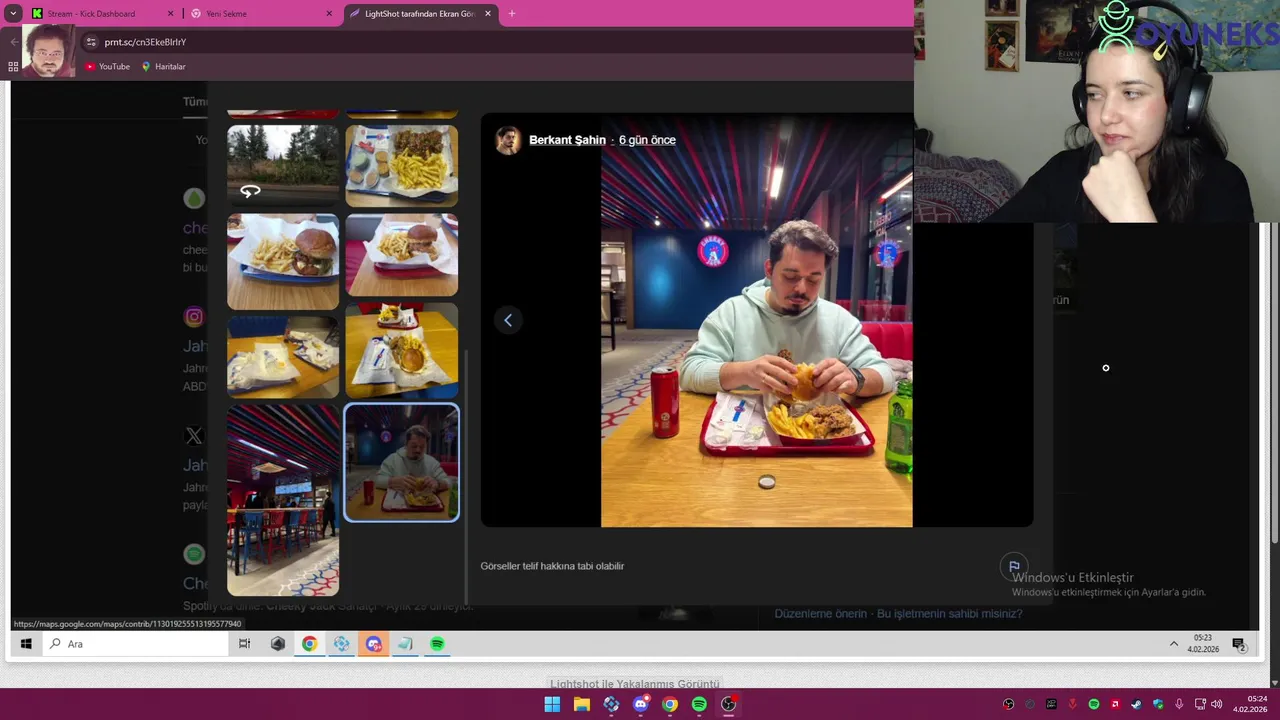Image resolution: width=1280 pixels, height=720 pixels.
Task: Click Spotify icon in captured taskbar
Action: click(437, 644)
